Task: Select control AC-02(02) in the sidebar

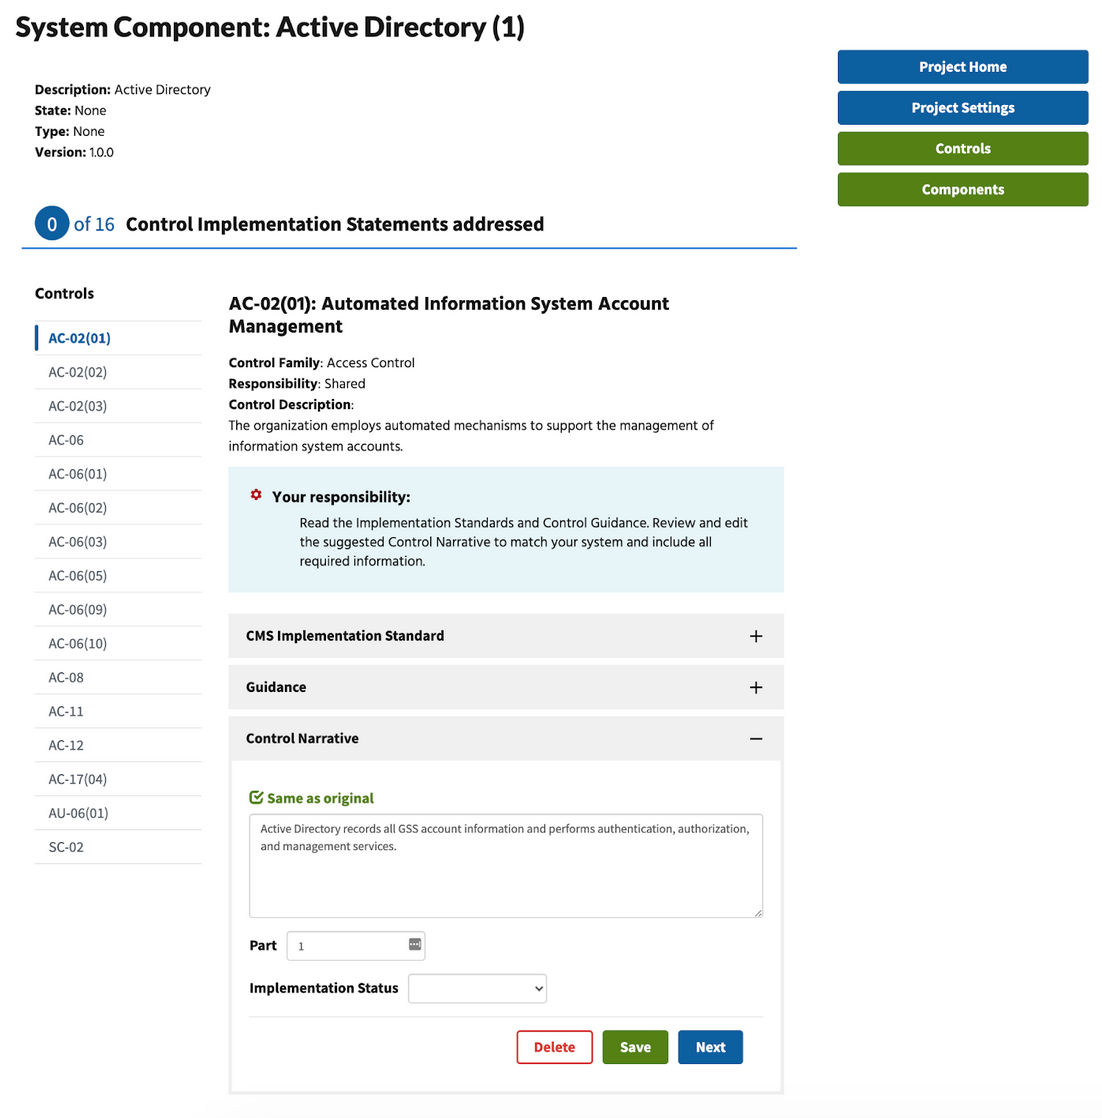Action: [x=78, y=372]
